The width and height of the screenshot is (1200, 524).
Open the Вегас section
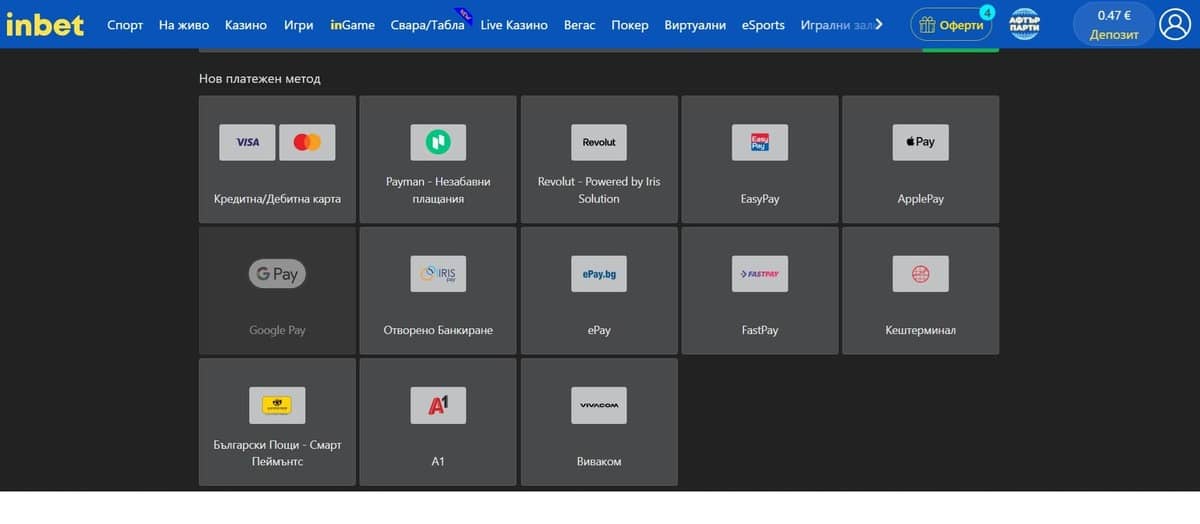click(x=579, y=25)
